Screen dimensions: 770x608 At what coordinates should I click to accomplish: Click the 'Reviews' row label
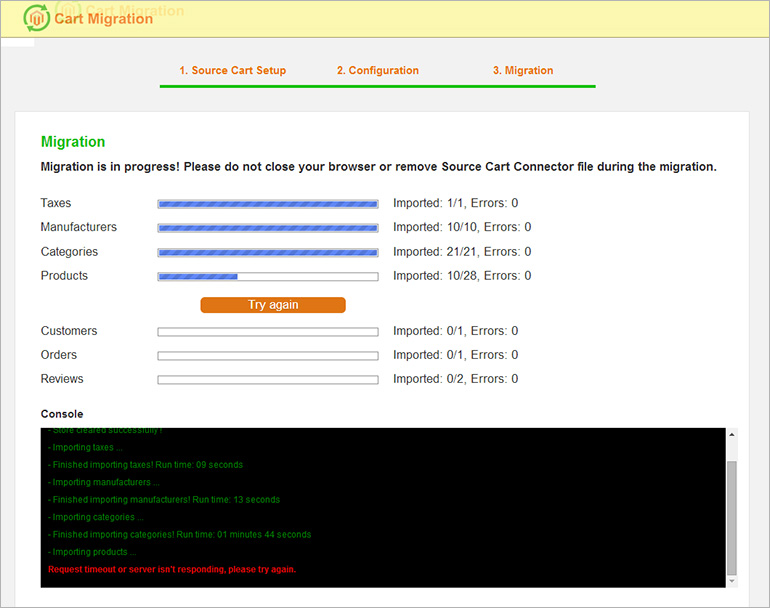(x=62, y=379)
